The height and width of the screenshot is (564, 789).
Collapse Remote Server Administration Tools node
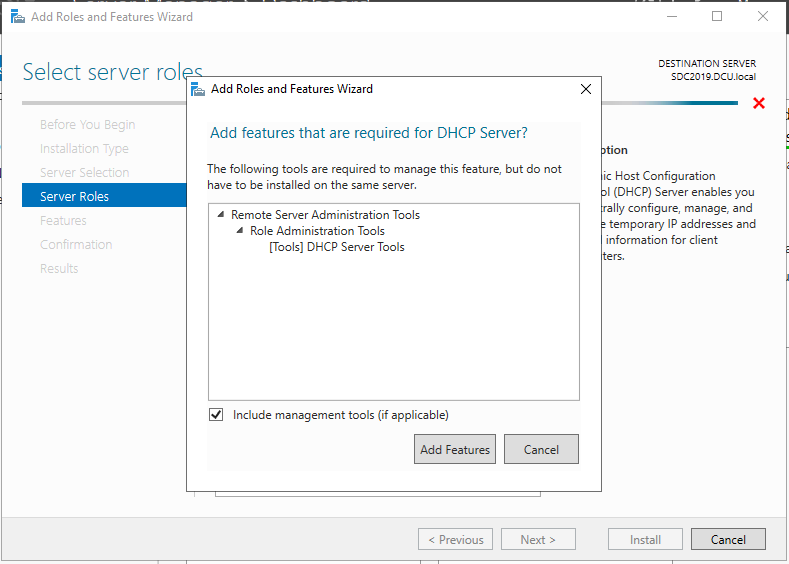(221, 215)
